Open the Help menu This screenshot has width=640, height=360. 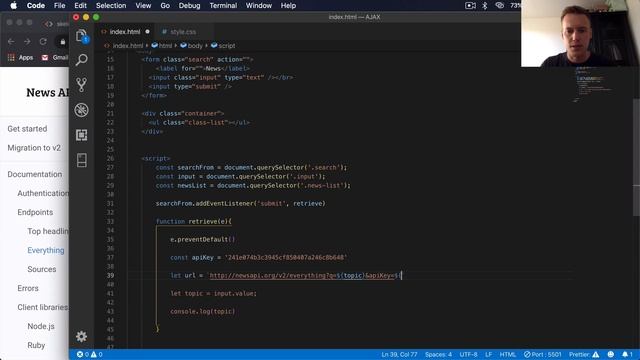pyautogui.click(x=288, y=6)
